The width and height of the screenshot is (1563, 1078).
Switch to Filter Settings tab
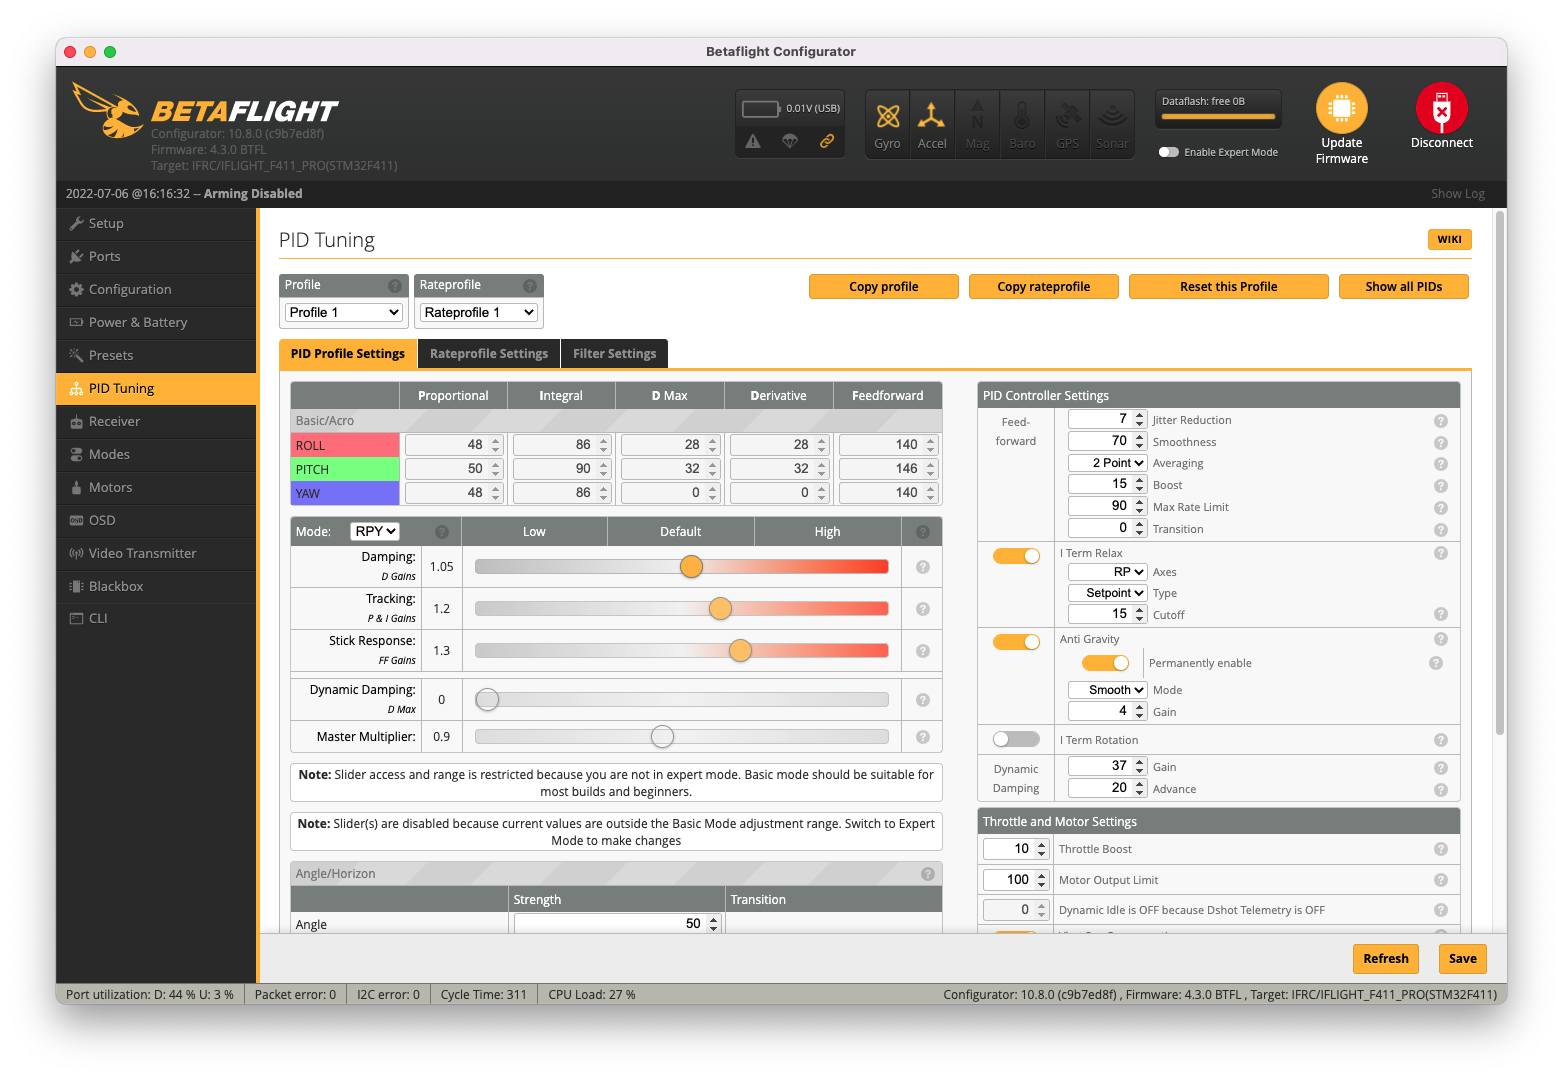tap(614, 354)
